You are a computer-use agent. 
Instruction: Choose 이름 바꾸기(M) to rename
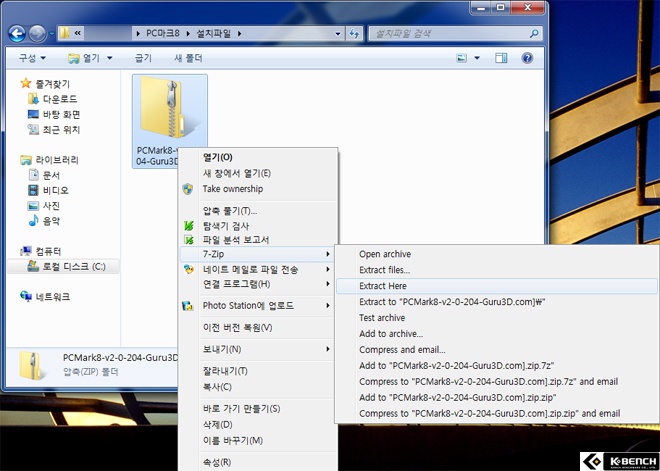click(x=258, y=441)
